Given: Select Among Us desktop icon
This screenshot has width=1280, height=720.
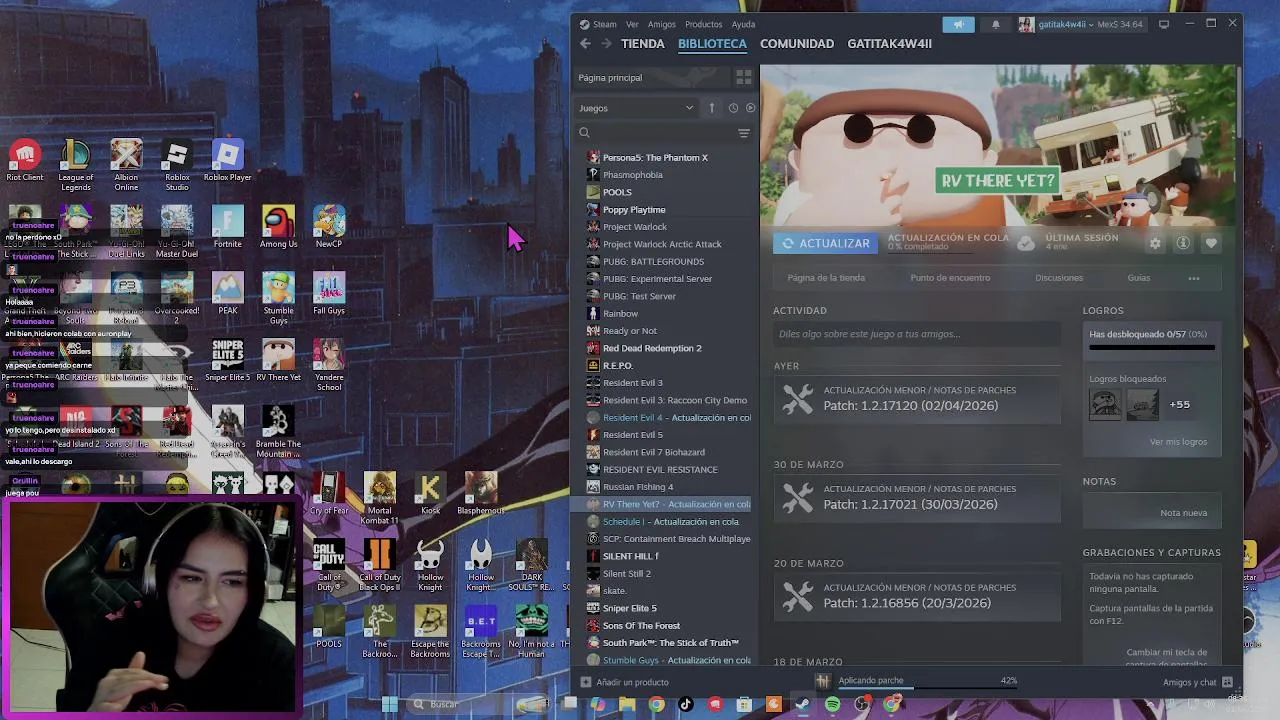Looking at the screenshot, I should coord(279,227).
